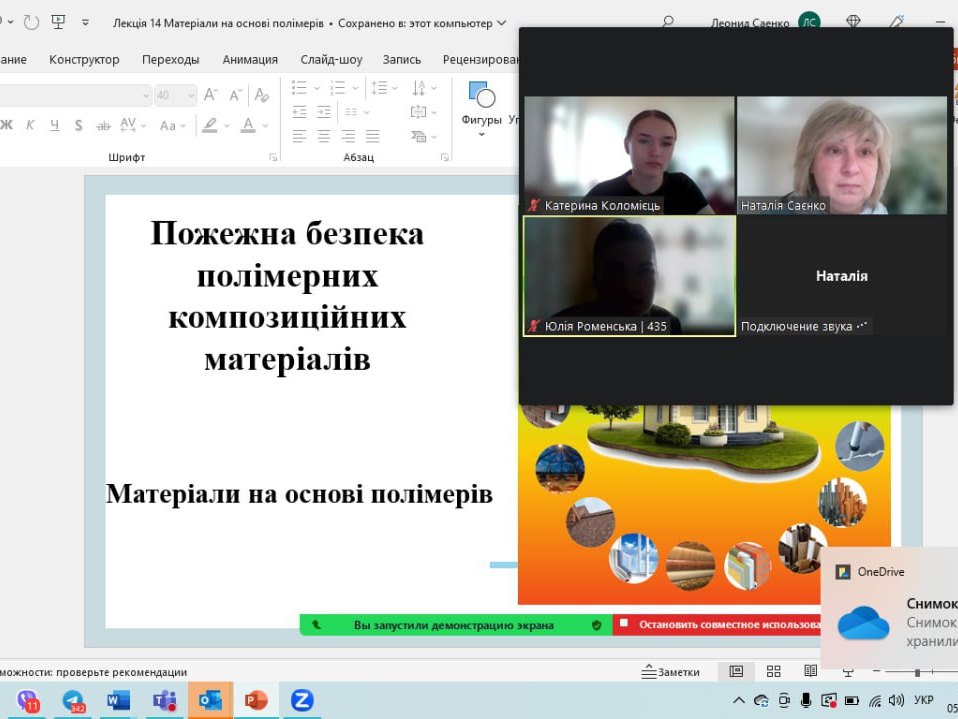The width and height of the screenshot is (958, 719).
Task: Click the Clear Formatting icon
Action: [261, 95]
